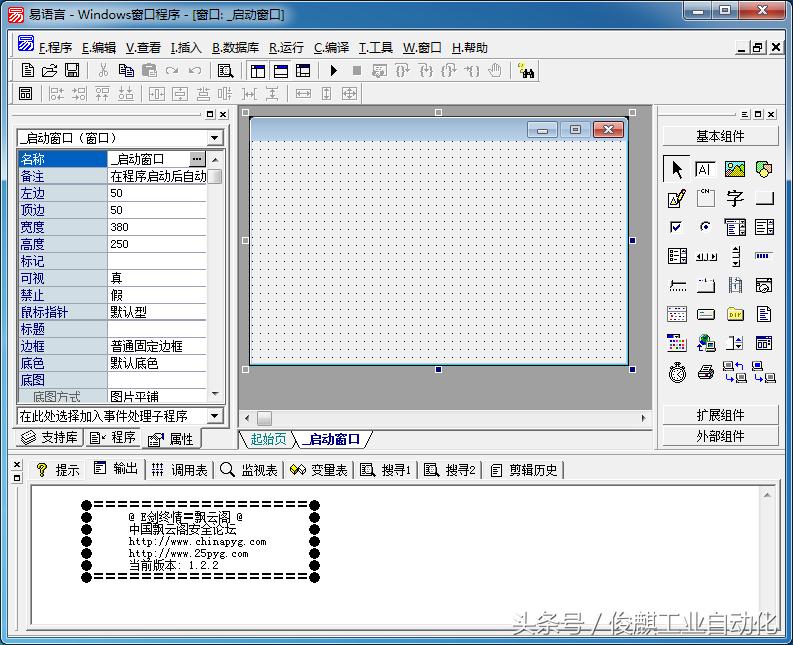Click the 外部组件 toolbox button
Image resolution: width=793 pixels, height=645 pixels.
pos(720,436)
